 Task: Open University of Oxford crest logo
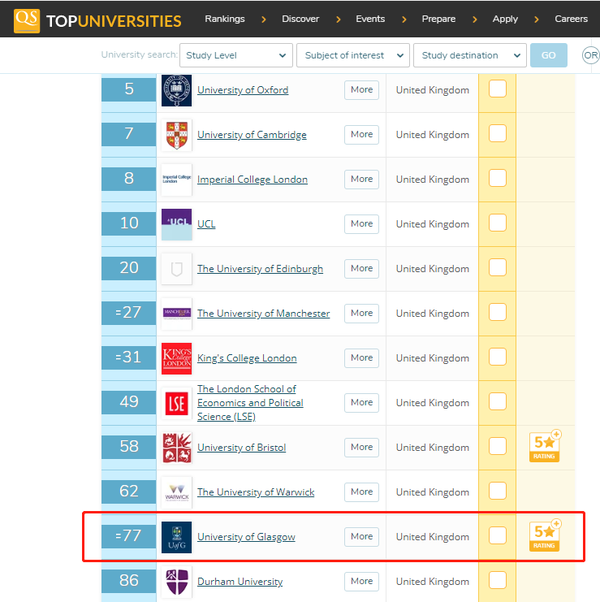(177, 90)
